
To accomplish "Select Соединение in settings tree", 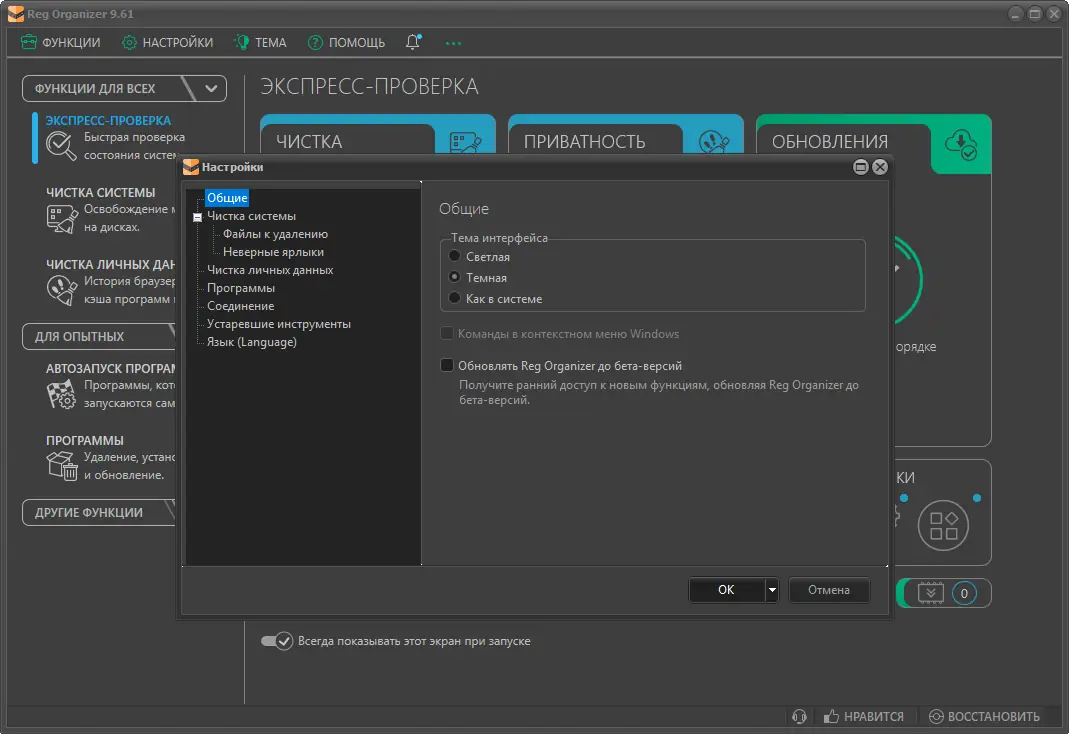I will point(241,306).
